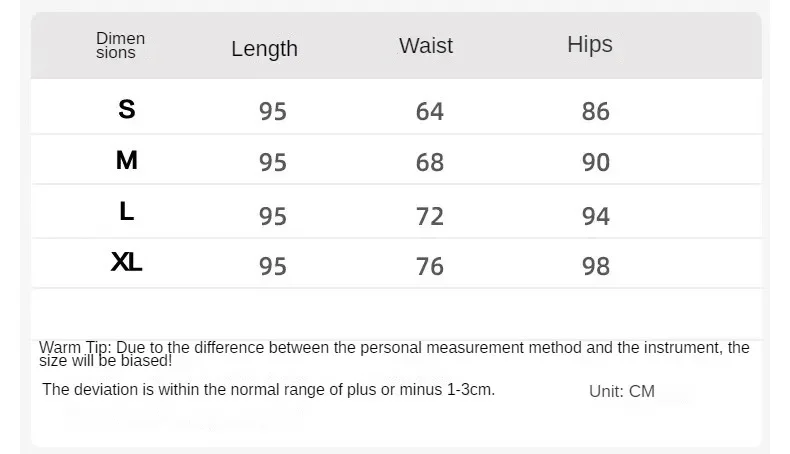
Task: Click the hips value 98
Action: tap(595, 266)
